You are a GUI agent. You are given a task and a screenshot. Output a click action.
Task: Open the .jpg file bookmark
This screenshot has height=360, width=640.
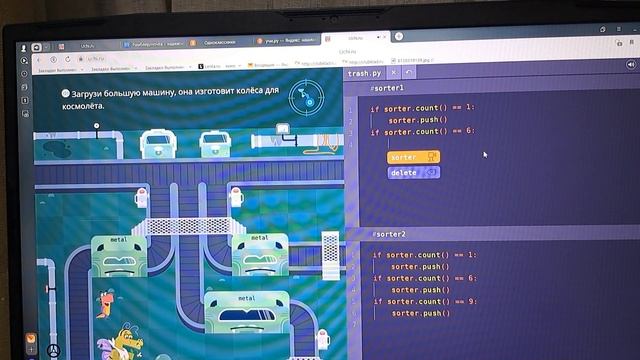pyautogui.click(x=412, y=60)
